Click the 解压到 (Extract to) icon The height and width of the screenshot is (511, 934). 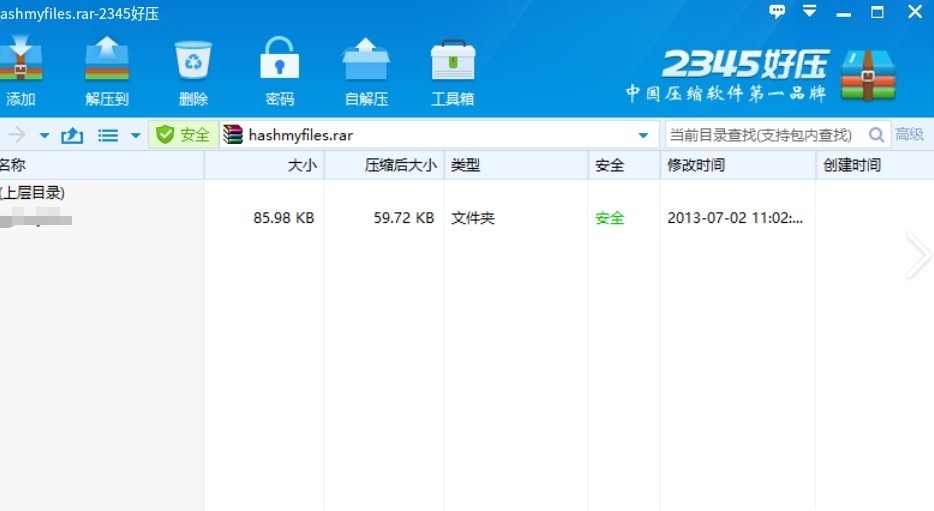tap(107, 70)
